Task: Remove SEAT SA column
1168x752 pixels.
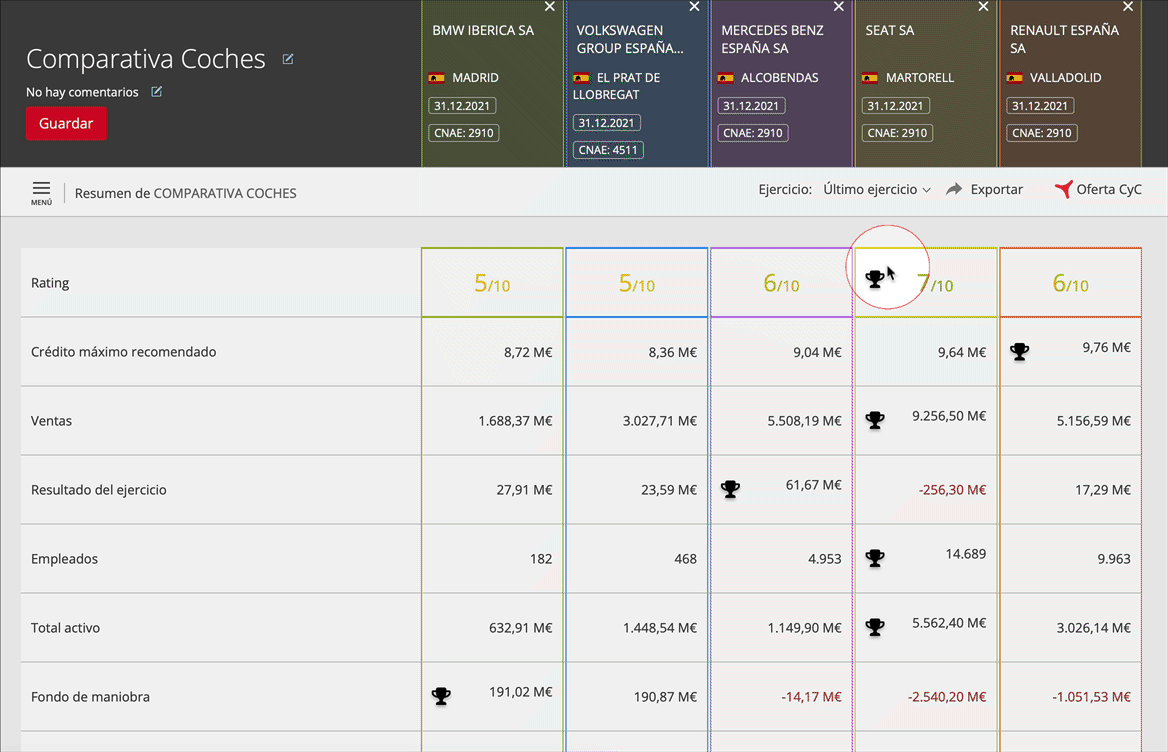Action: 983,7
